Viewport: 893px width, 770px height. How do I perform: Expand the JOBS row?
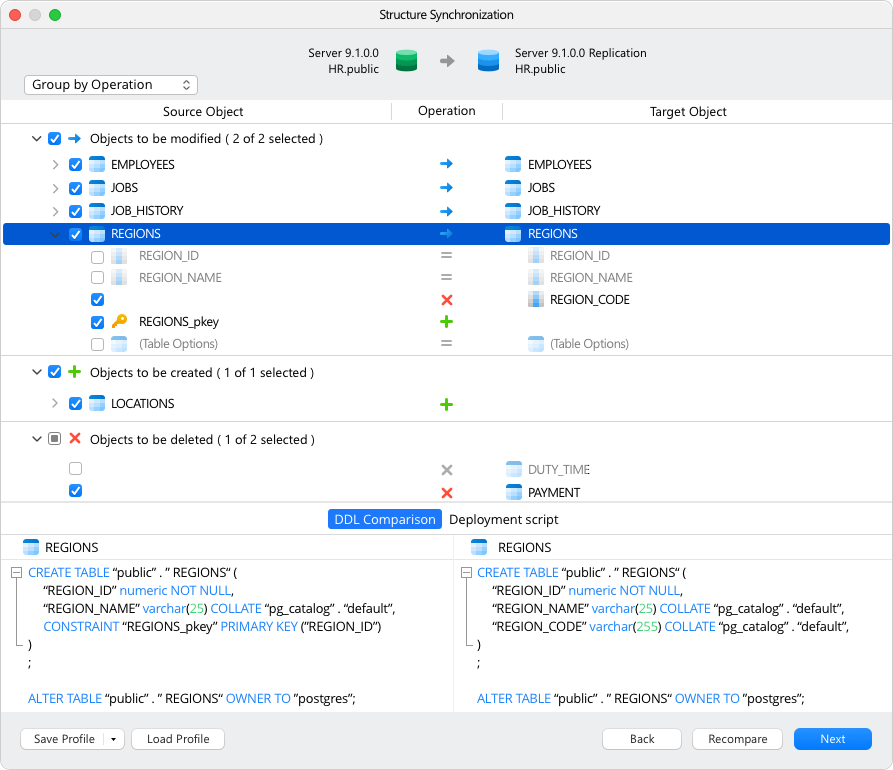55,188
